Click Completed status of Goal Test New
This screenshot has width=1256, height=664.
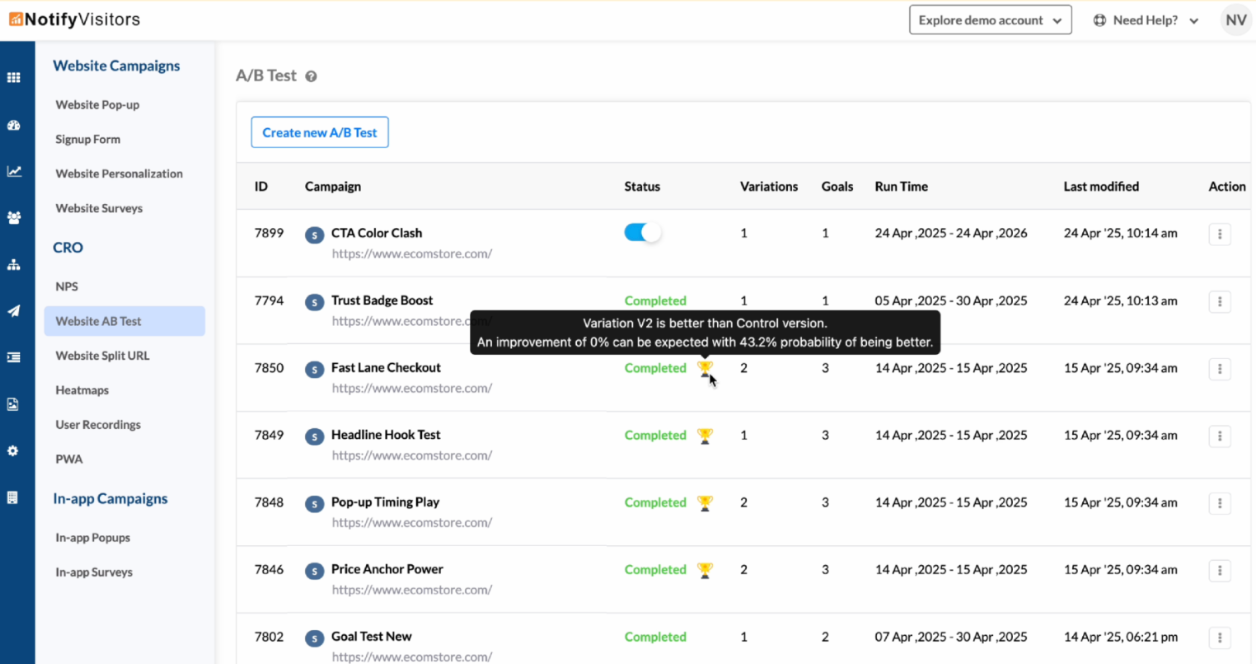tap(655, 637)
